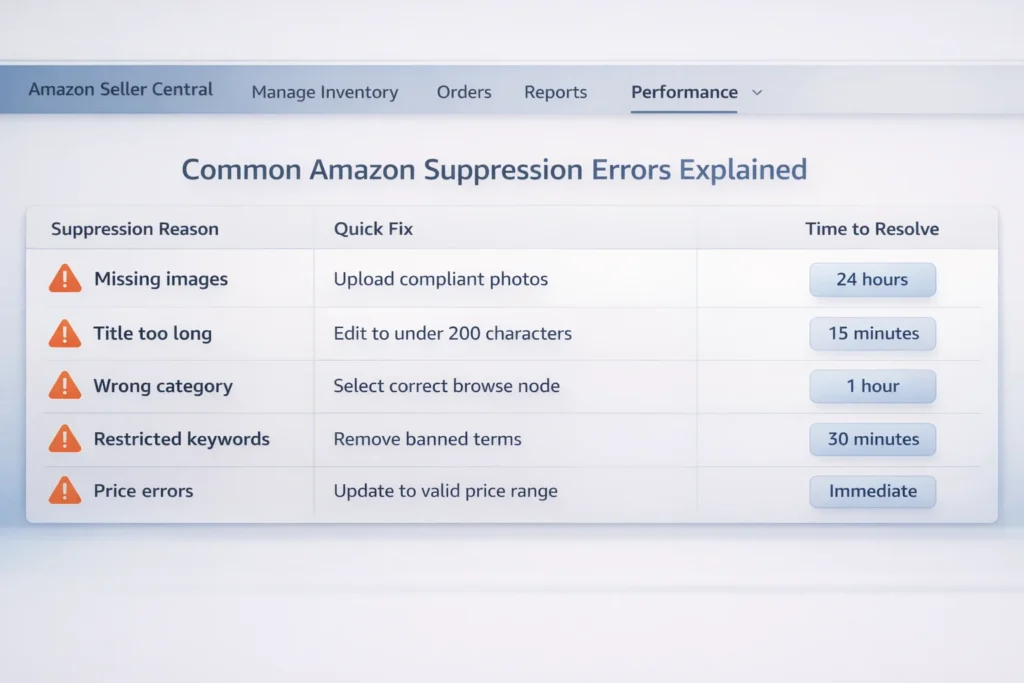Viewport: 1024px width, 683px height.
Task: Open Amazon Seller Central home
Action: coord(120,90)
